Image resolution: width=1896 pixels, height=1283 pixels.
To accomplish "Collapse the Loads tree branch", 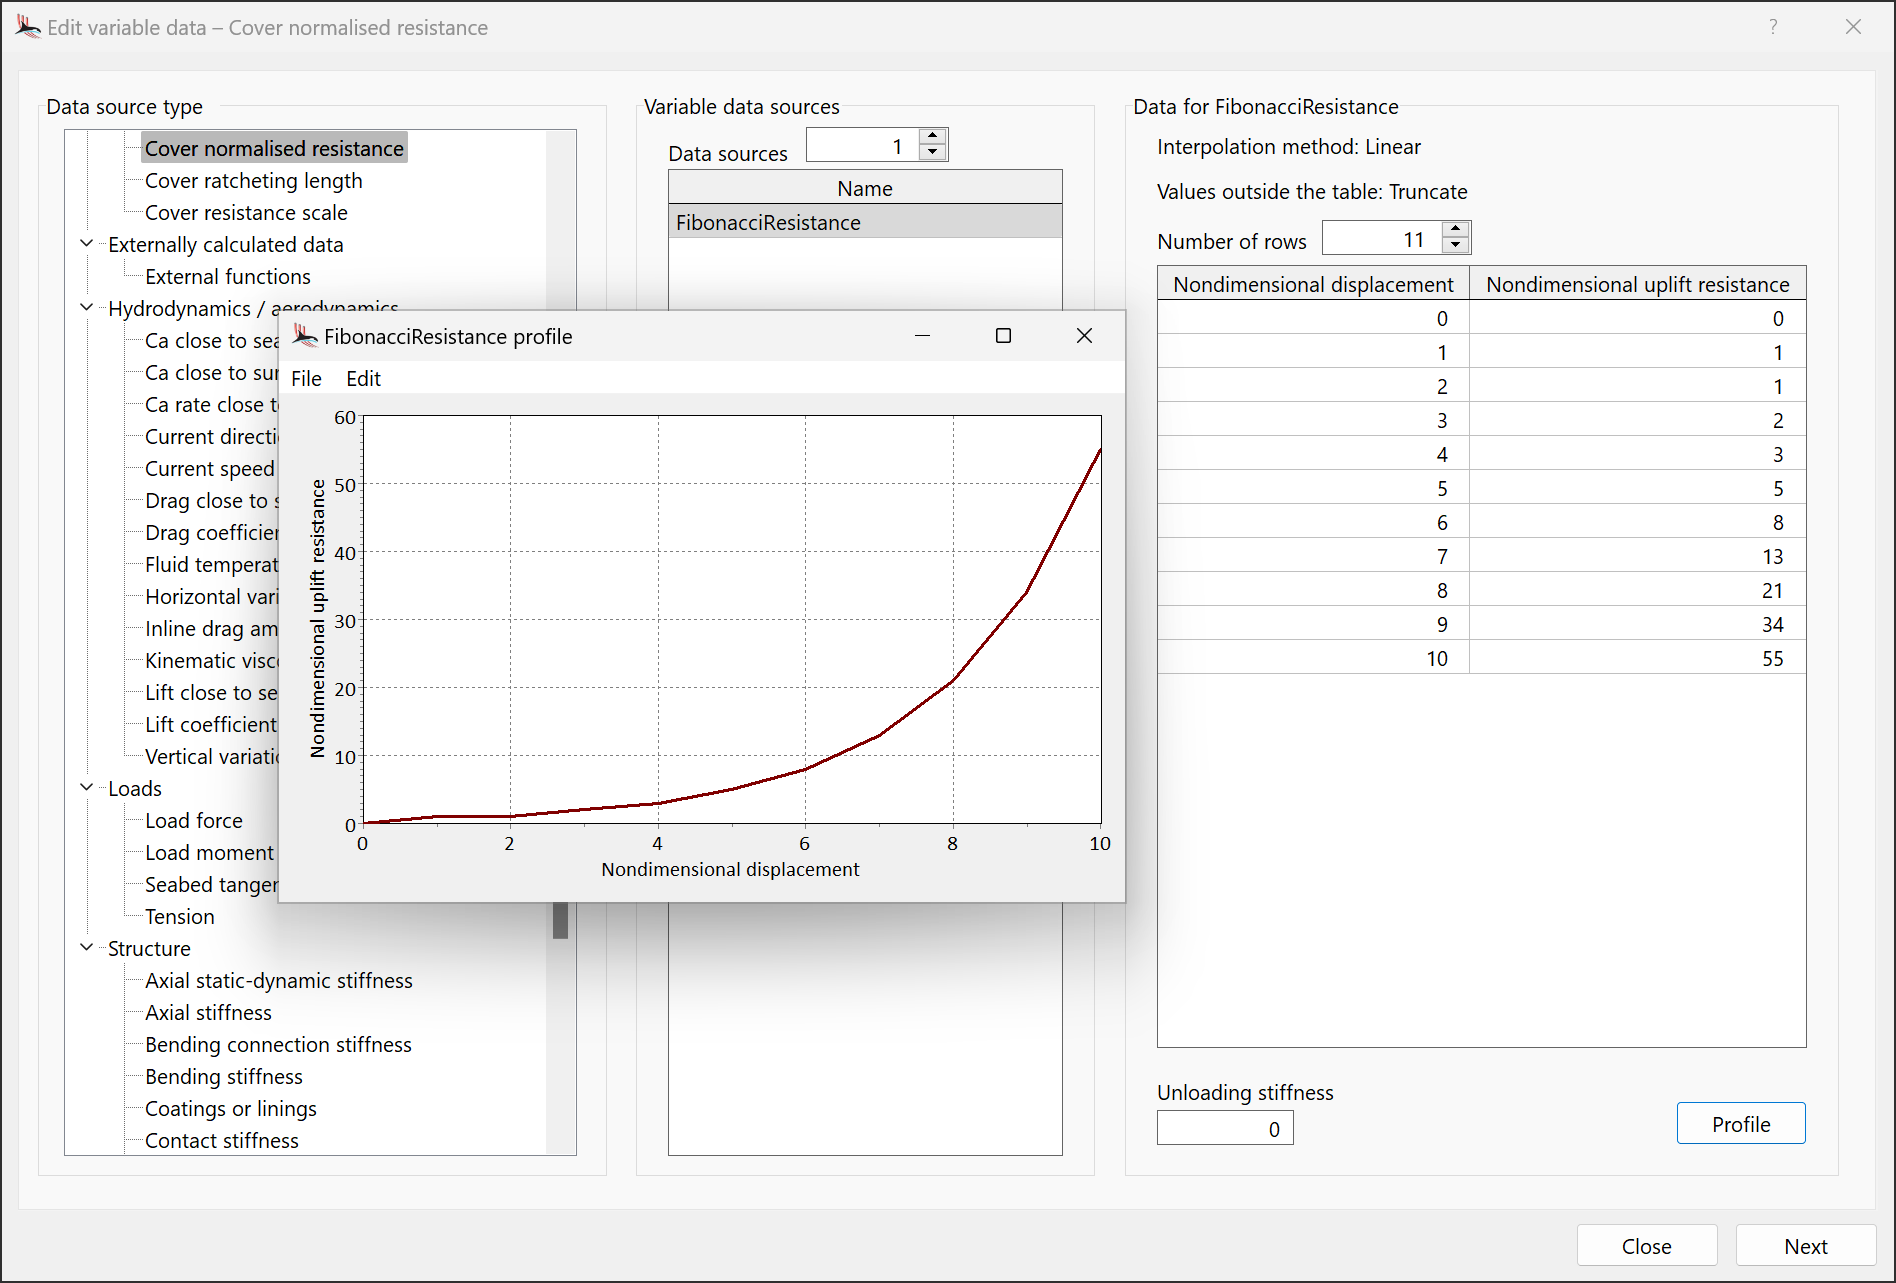I will coord(86,788).
